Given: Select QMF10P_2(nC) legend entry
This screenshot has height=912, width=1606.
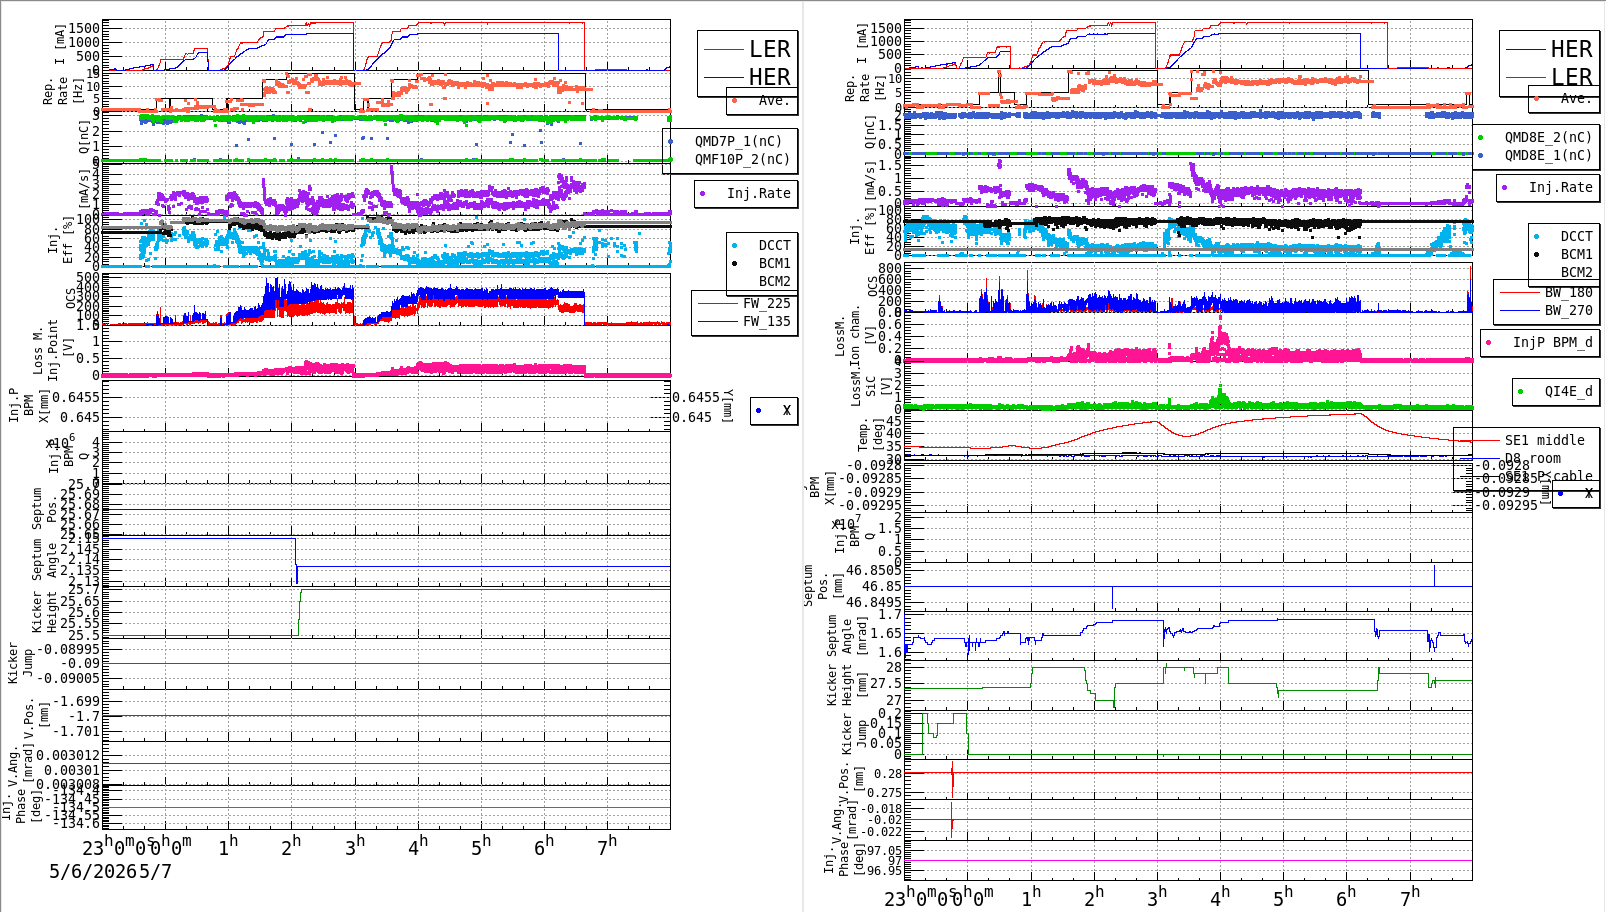Looking at the screenshot, I should click(742, 159).
